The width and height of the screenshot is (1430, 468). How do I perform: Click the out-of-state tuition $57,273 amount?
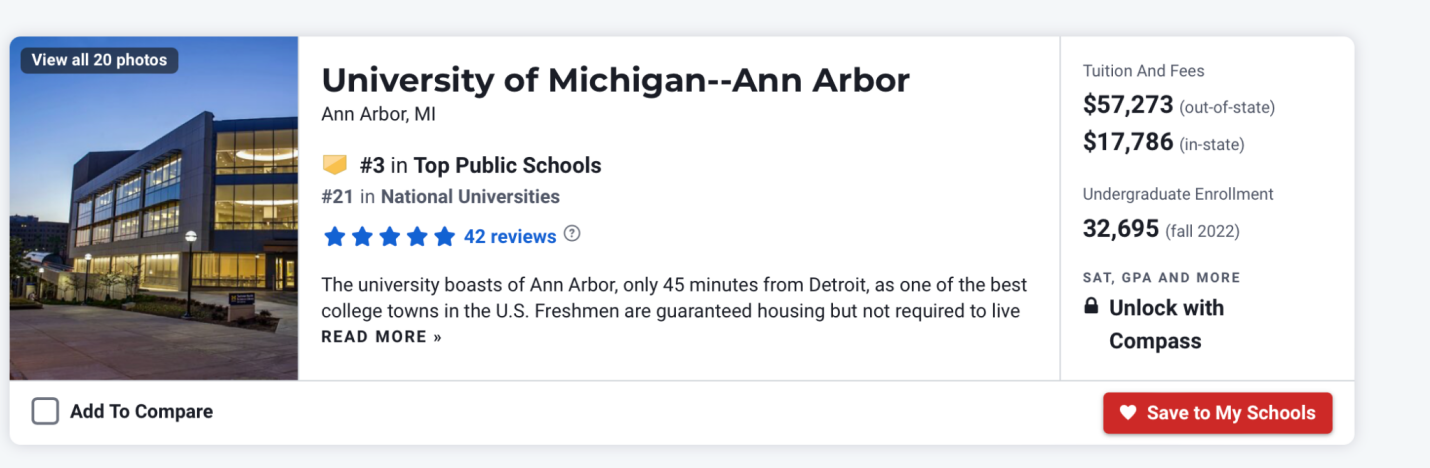tap(1128, 105)
